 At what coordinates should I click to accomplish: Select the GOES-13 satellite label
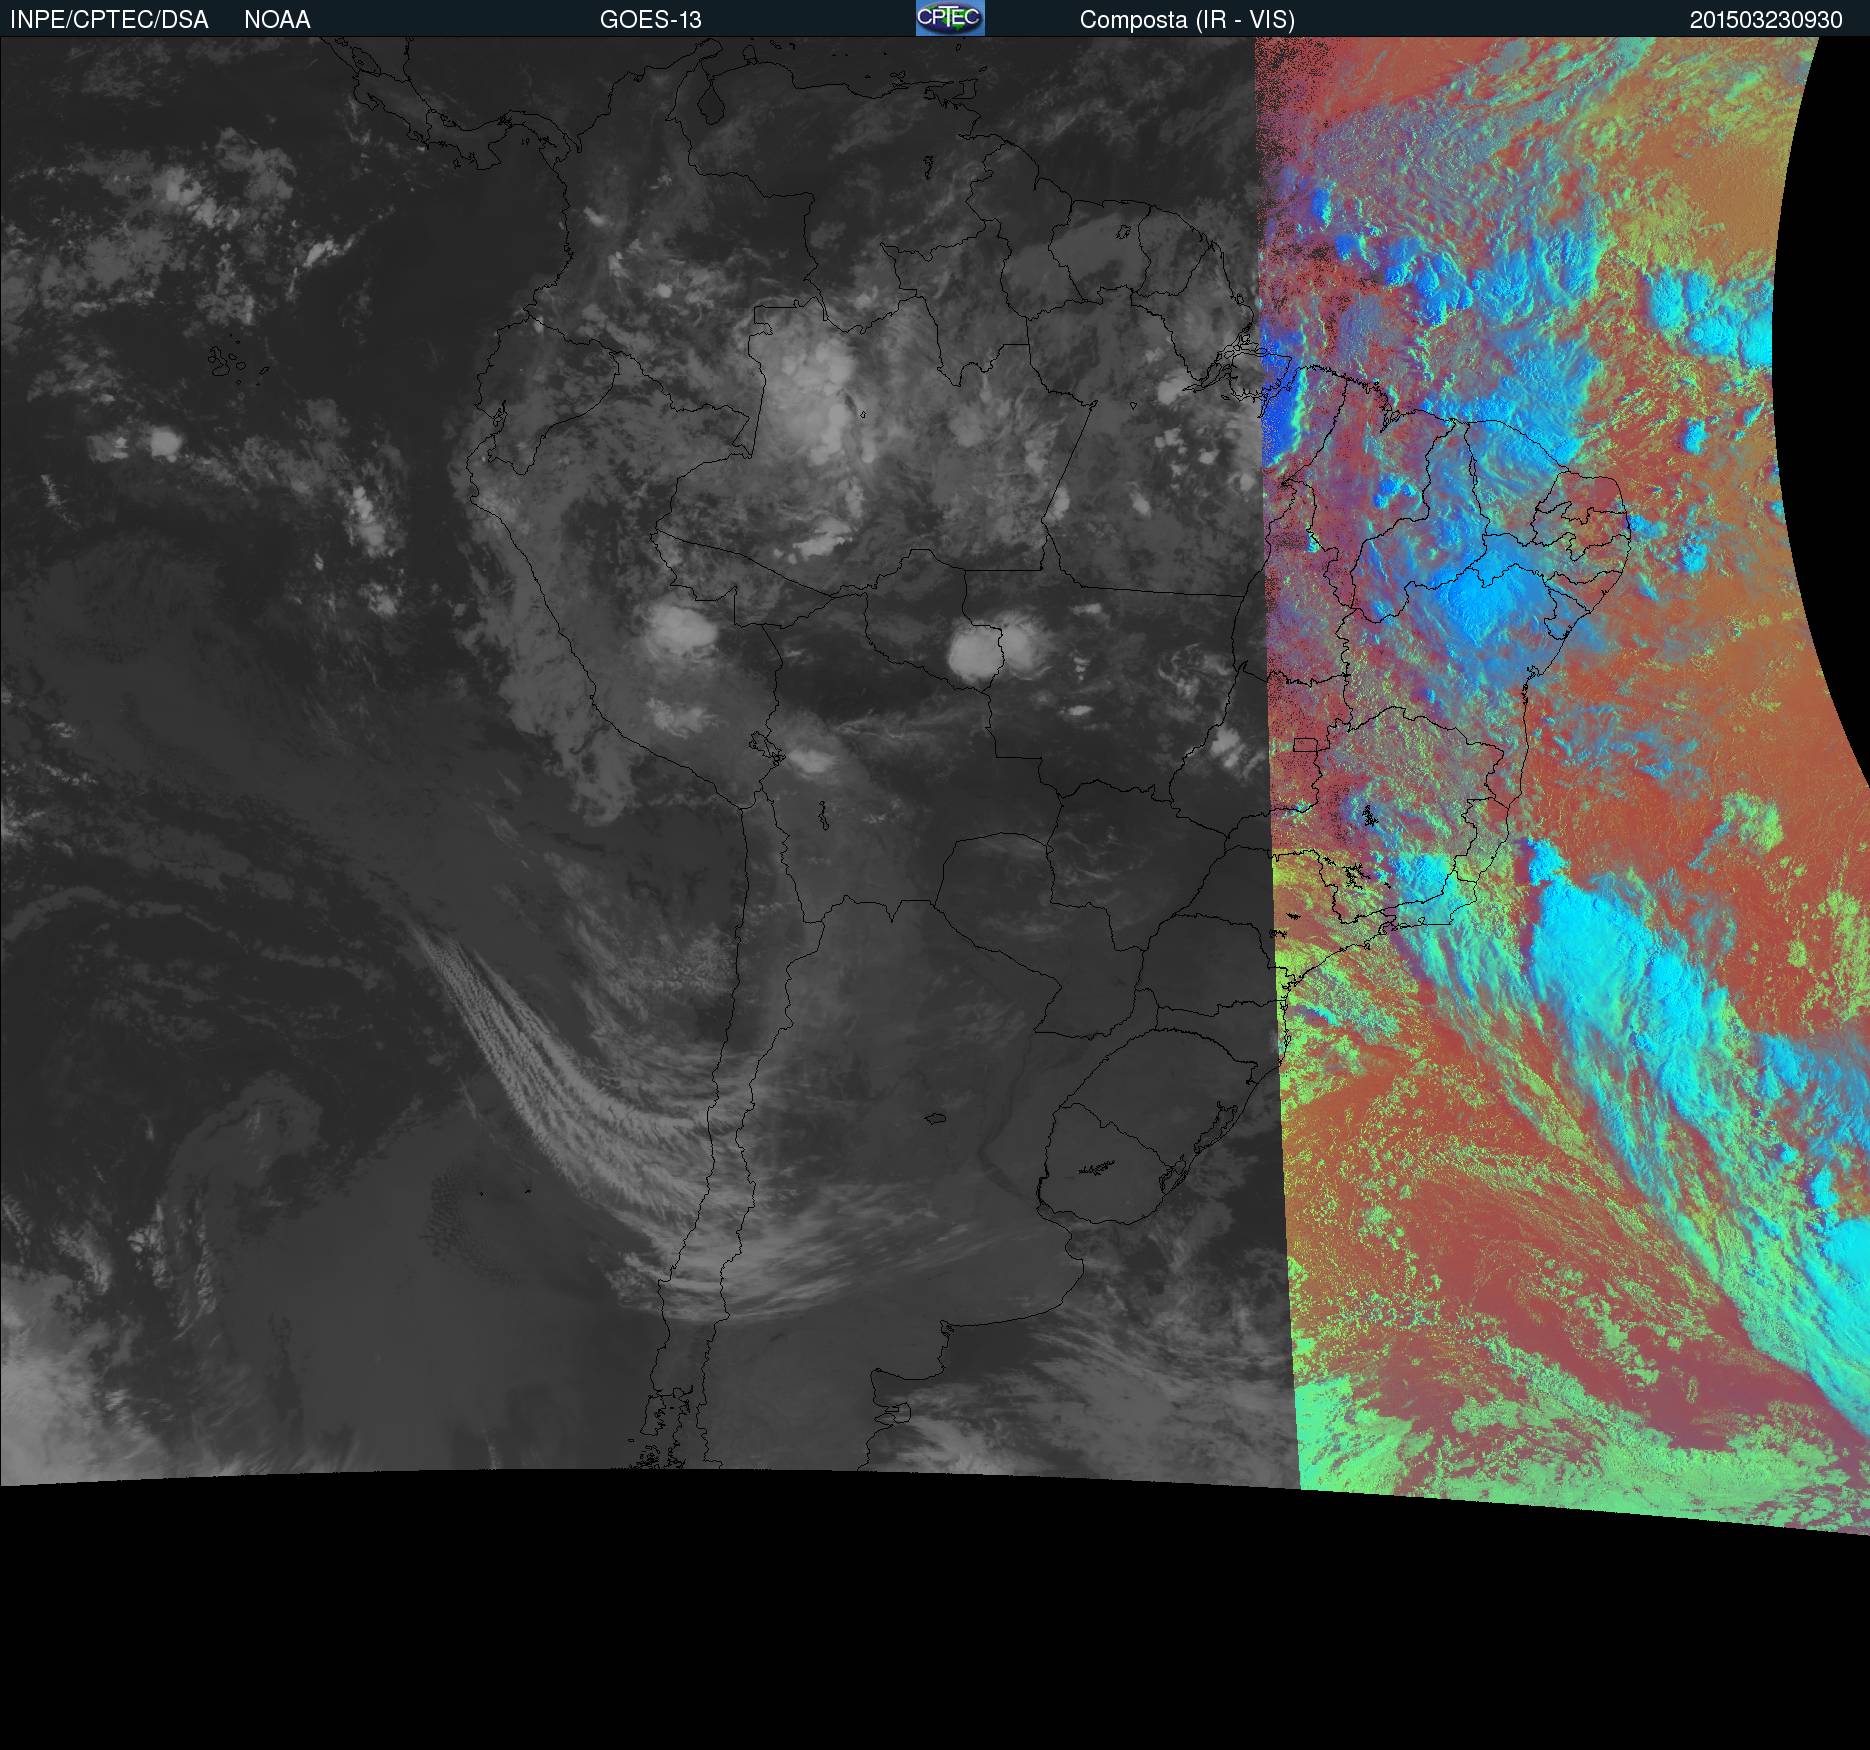point(651,20)
